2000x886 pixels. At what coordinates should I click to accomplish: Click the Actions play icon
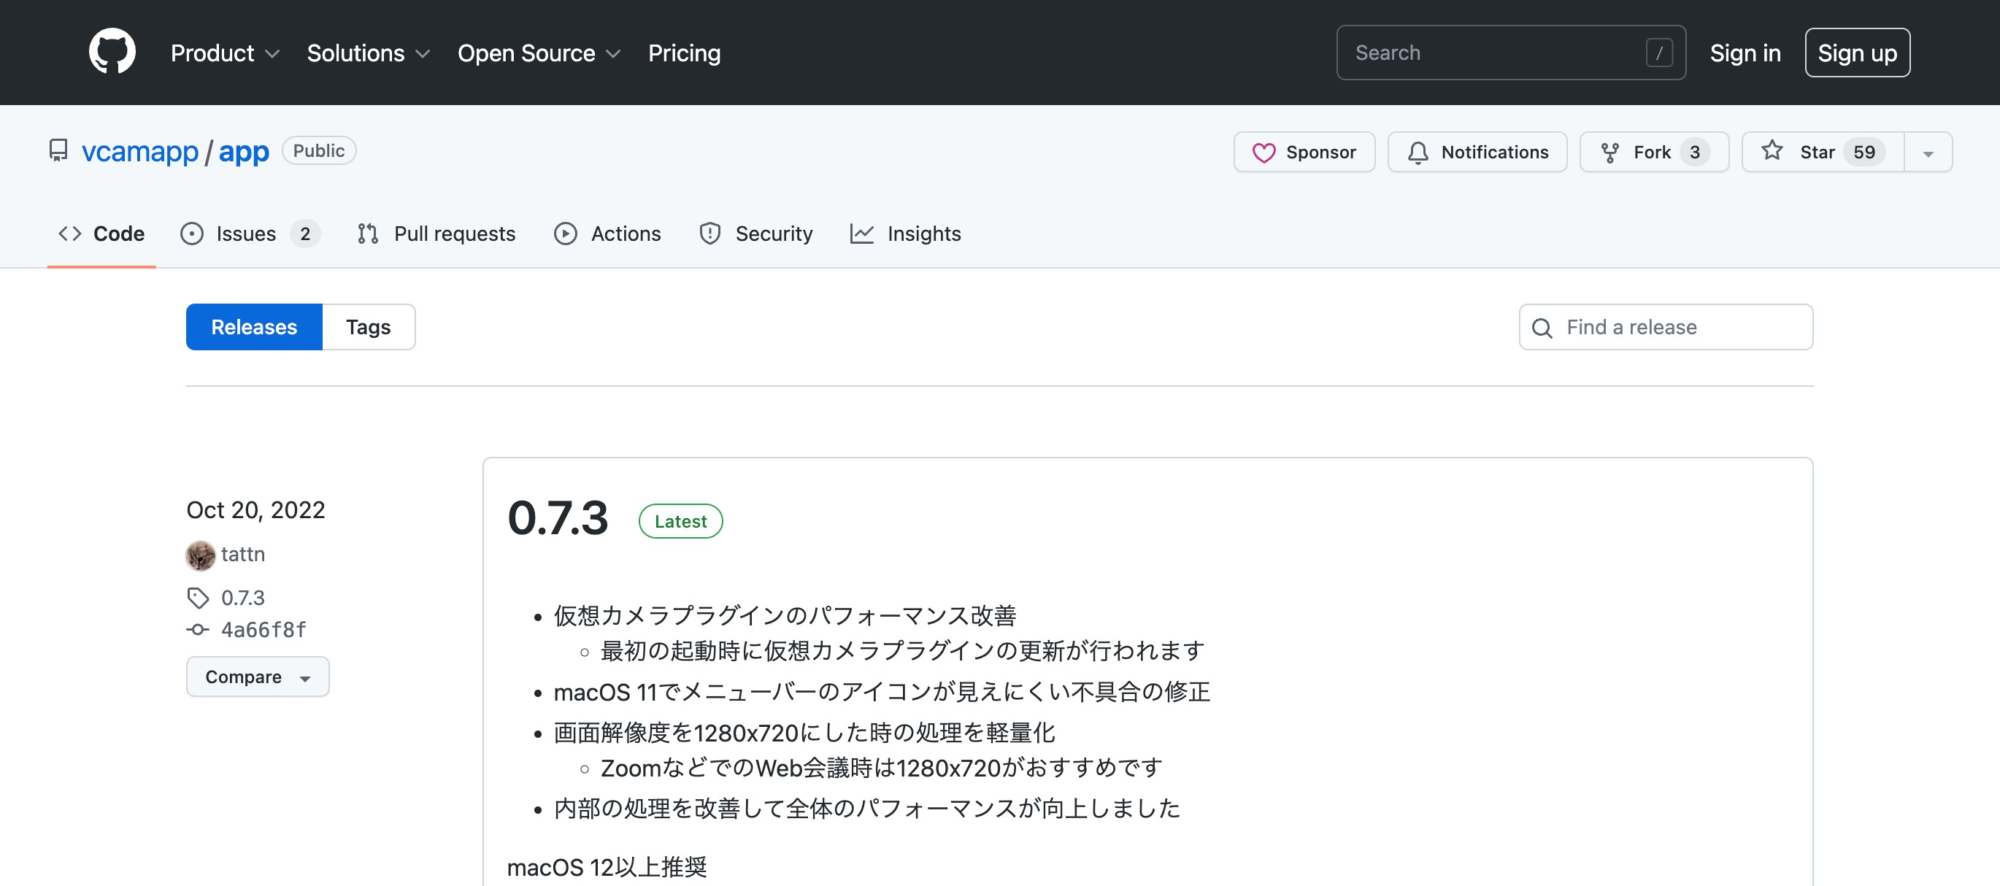[566, 234]
